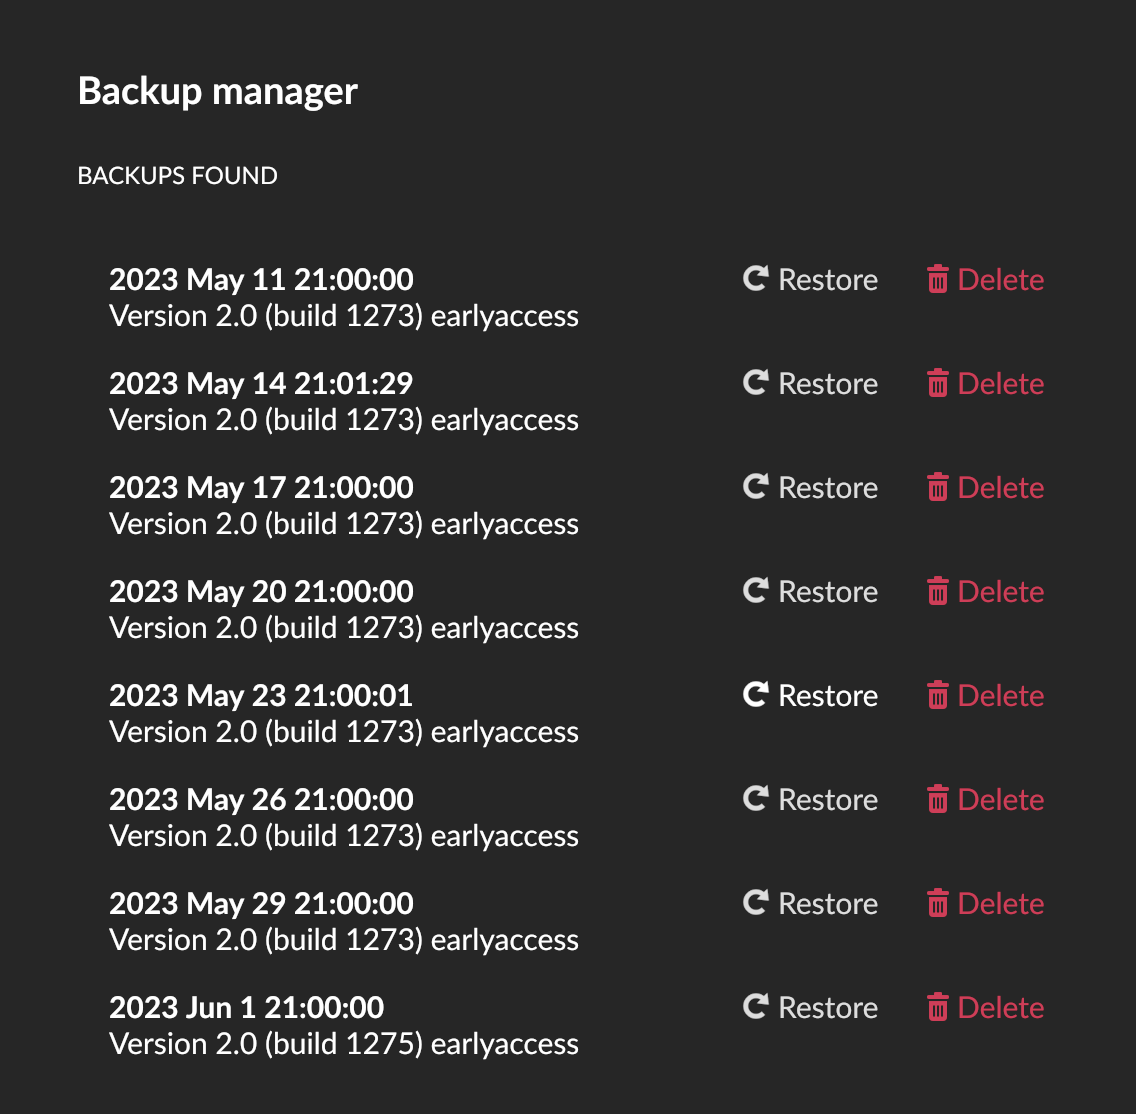The height and width of the screenshot is (1114, 1136).
Task: Select the 2023 May 14 21:01:29 backup entry
Action: pyautogui.click(x=261, y=383)
